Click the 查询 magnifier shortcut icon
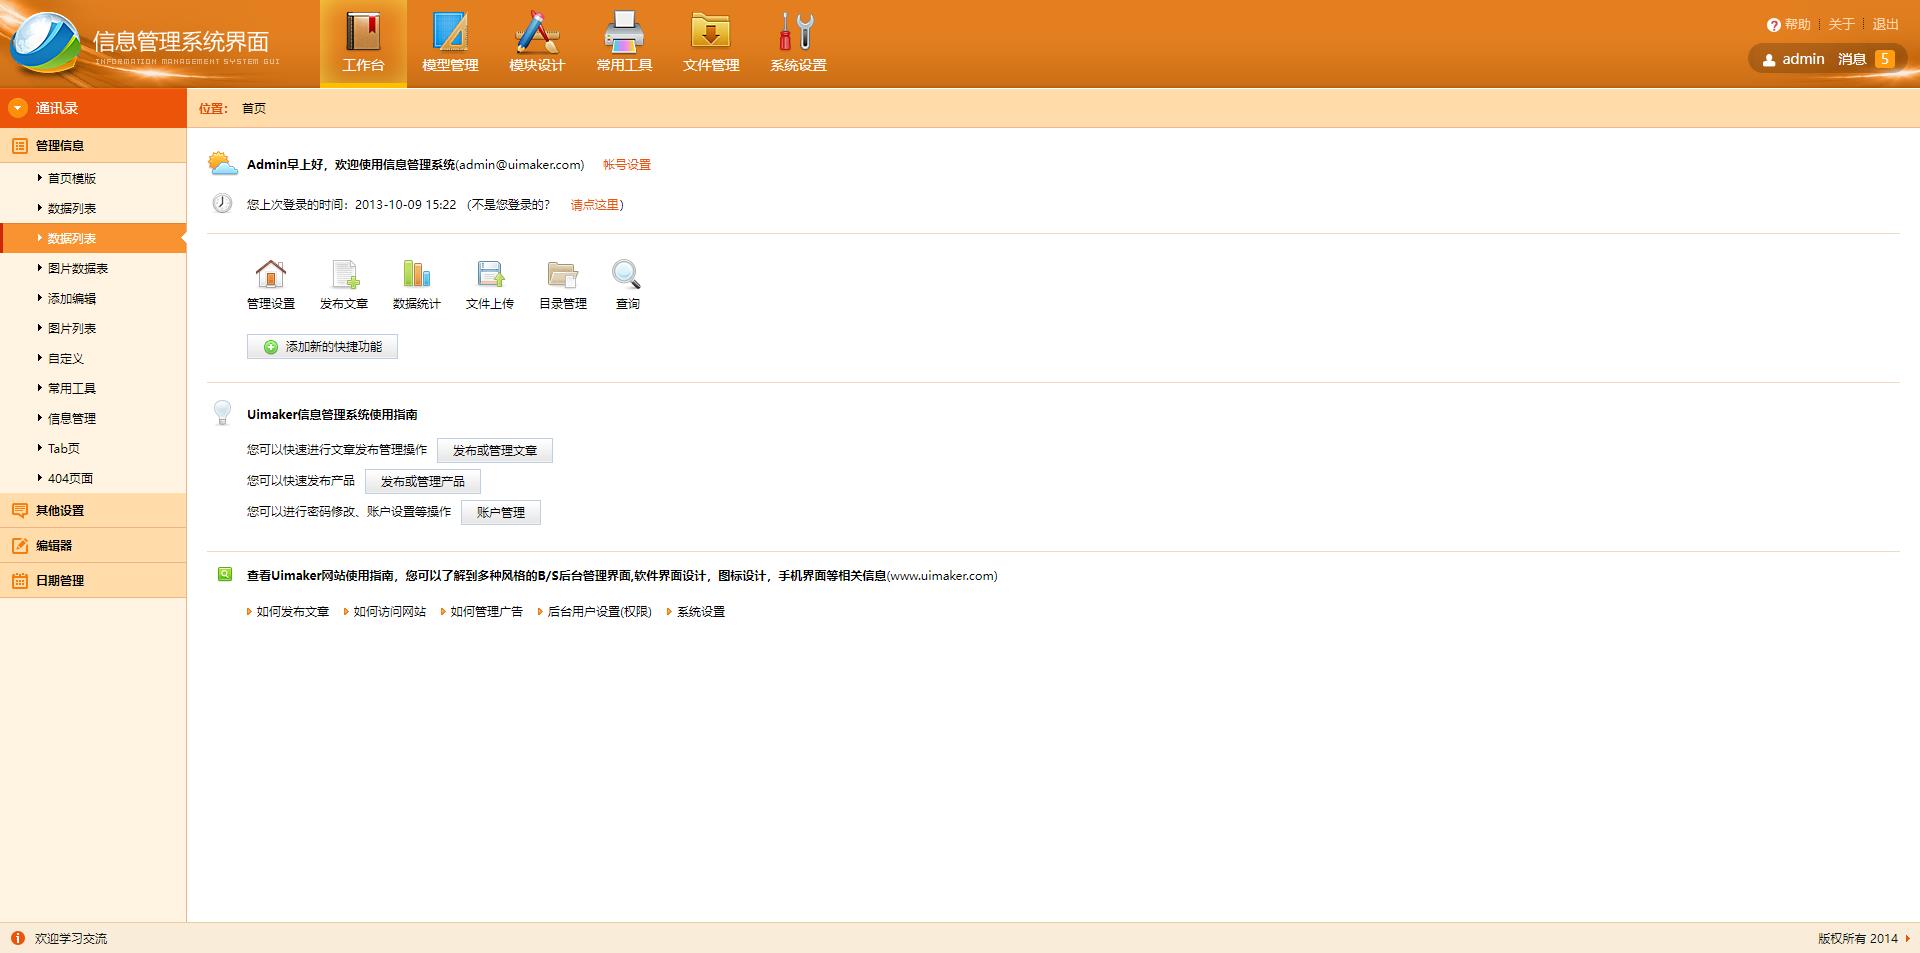The width and height of the screenshot is (1920, 953). coord(626,274)
